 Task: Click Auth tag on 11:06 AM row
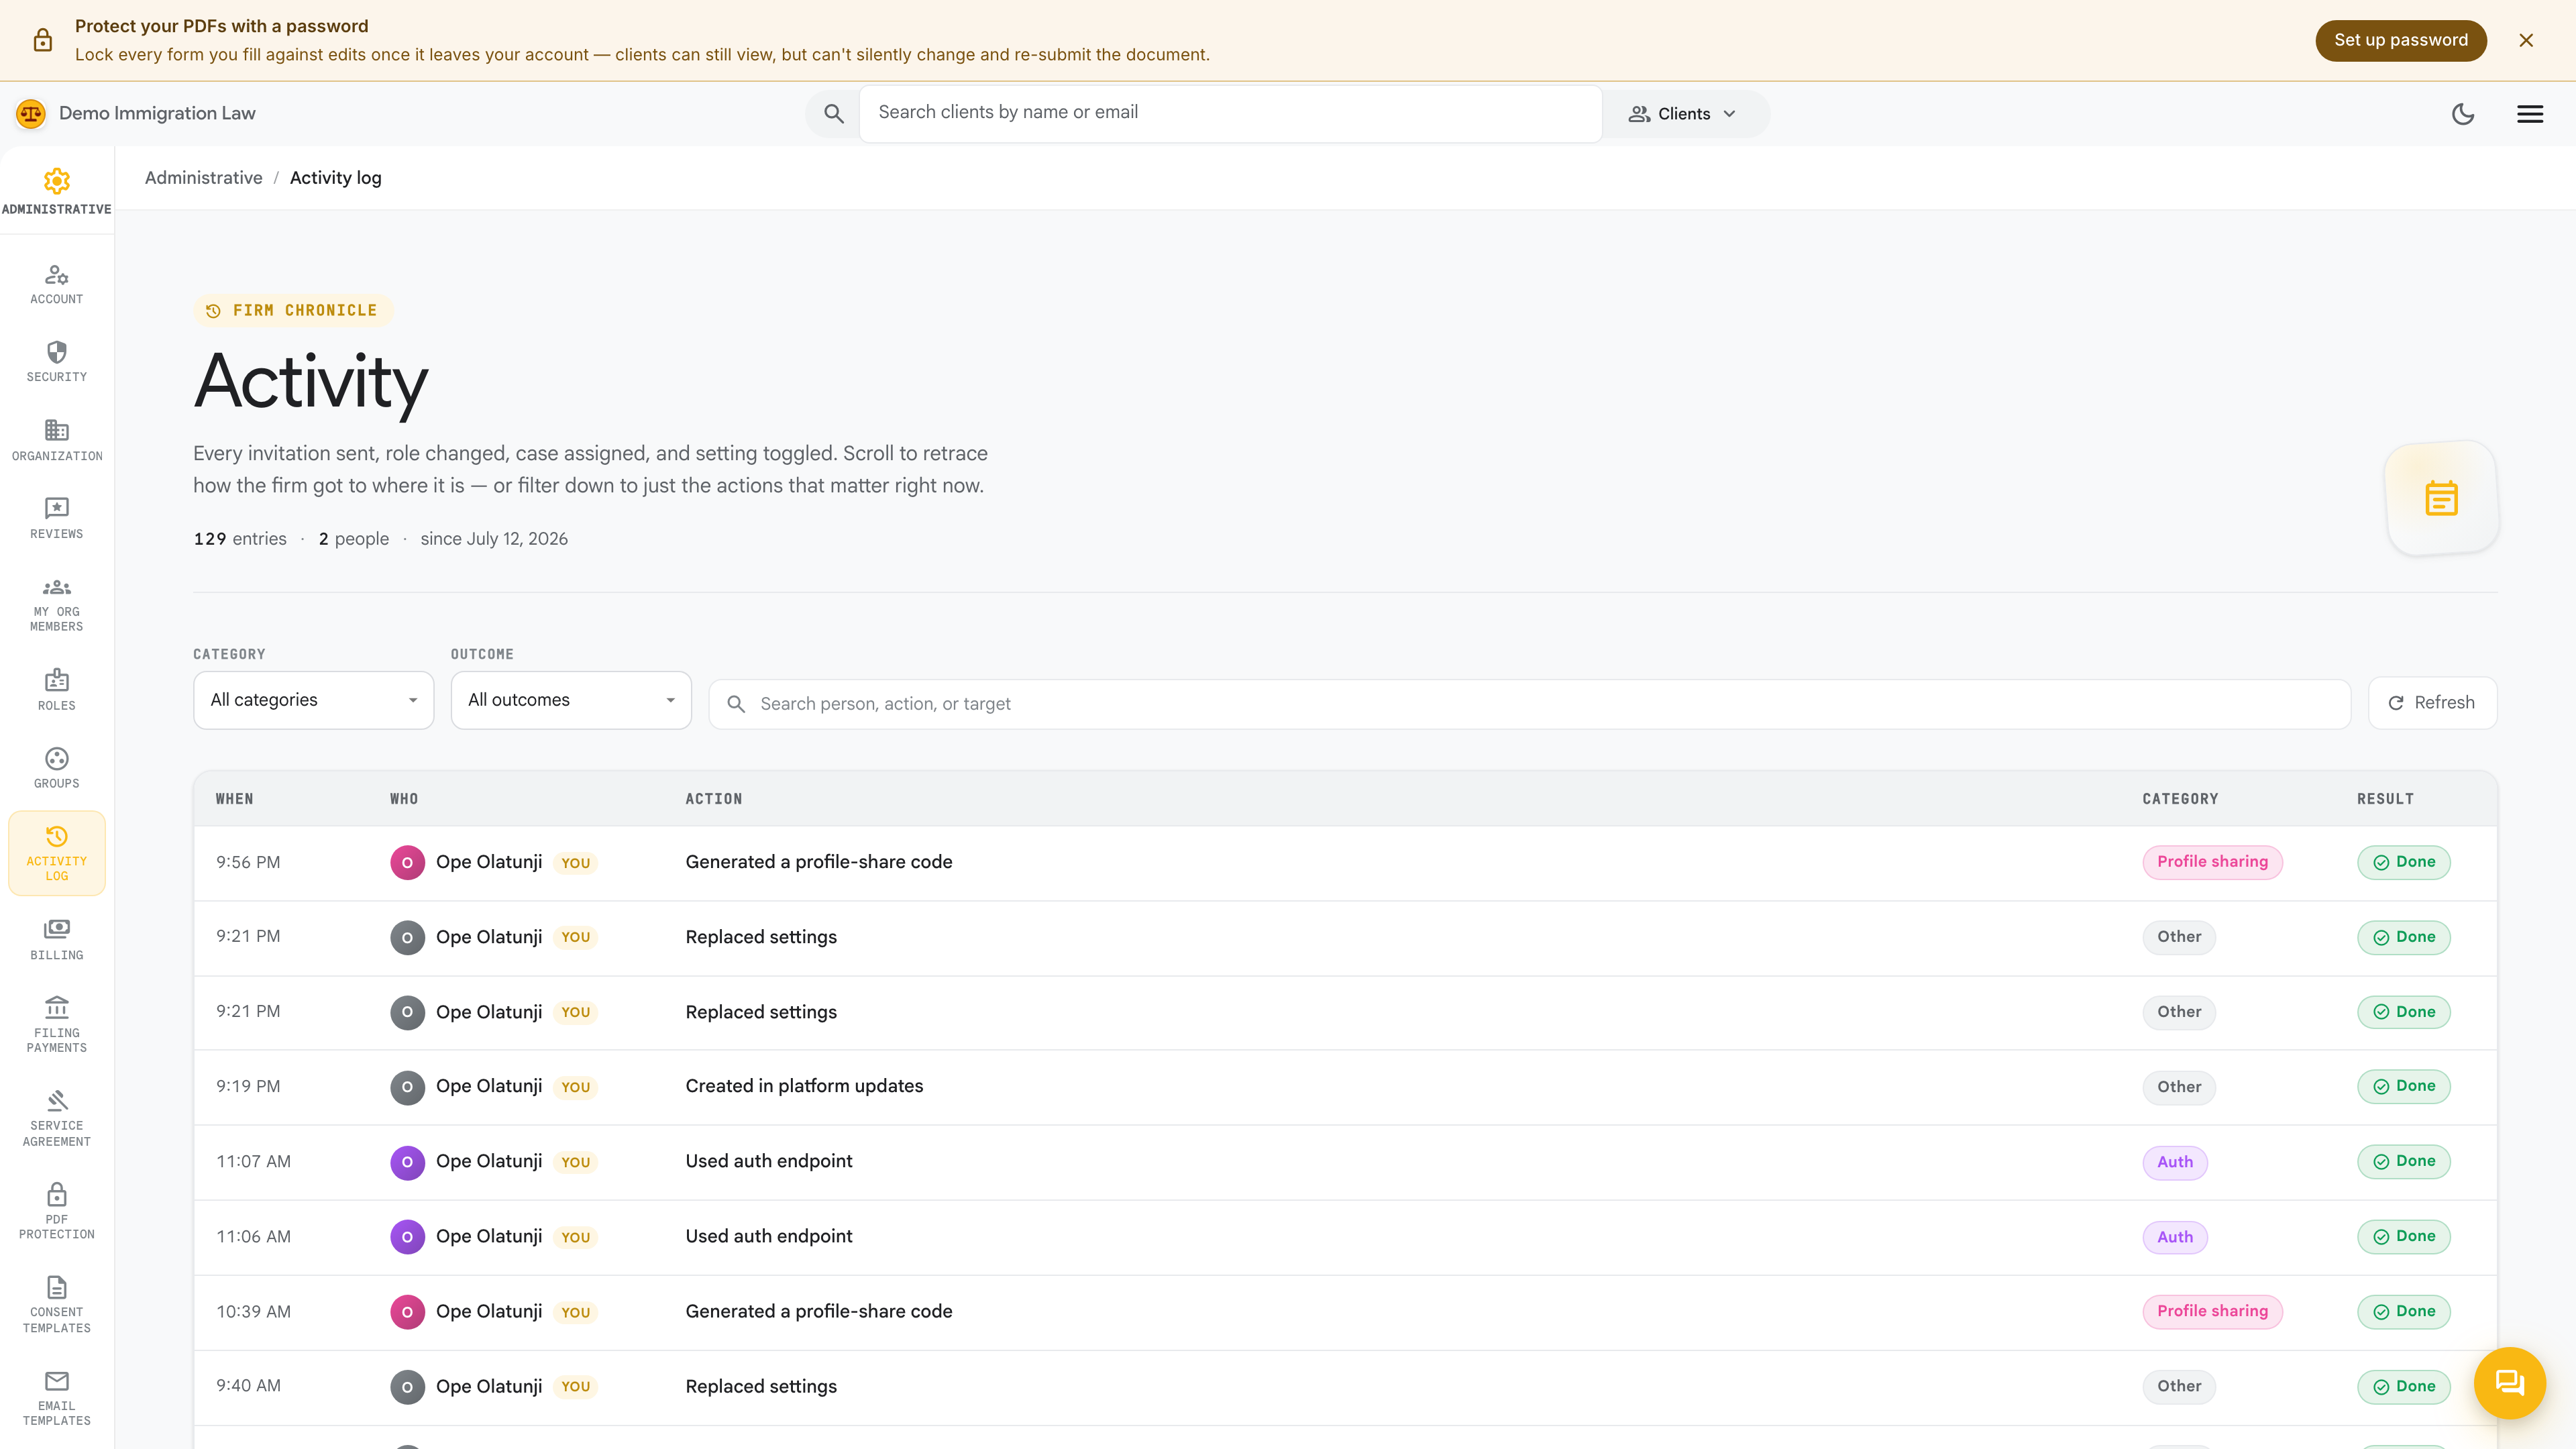click(x=2174, y=1237)
